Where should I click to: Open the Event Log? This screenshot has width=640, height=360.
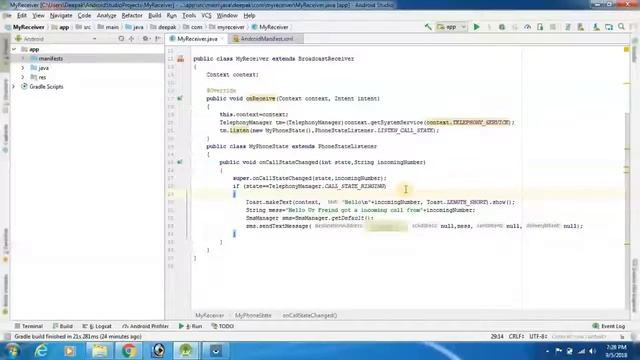pyautogui.click(x=609, y=326)
